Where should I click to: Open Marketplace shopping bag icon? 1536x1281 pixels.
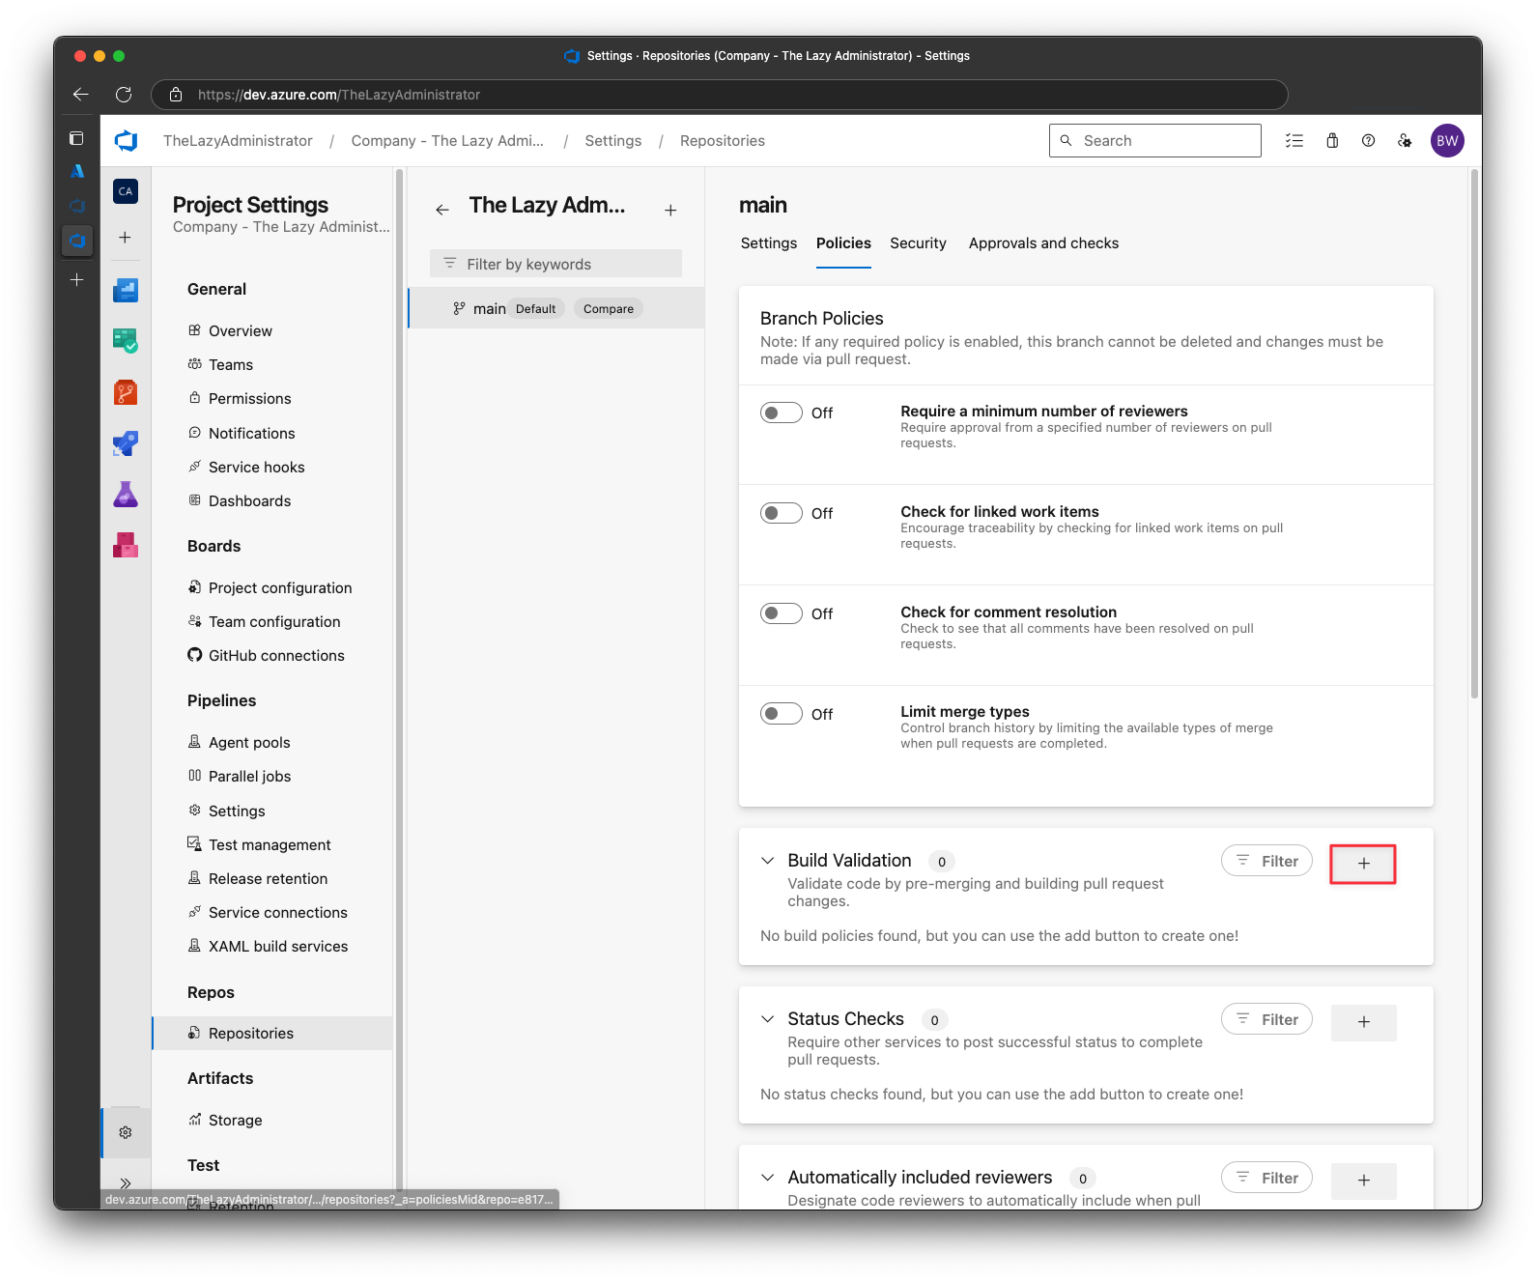(1332, 141)
